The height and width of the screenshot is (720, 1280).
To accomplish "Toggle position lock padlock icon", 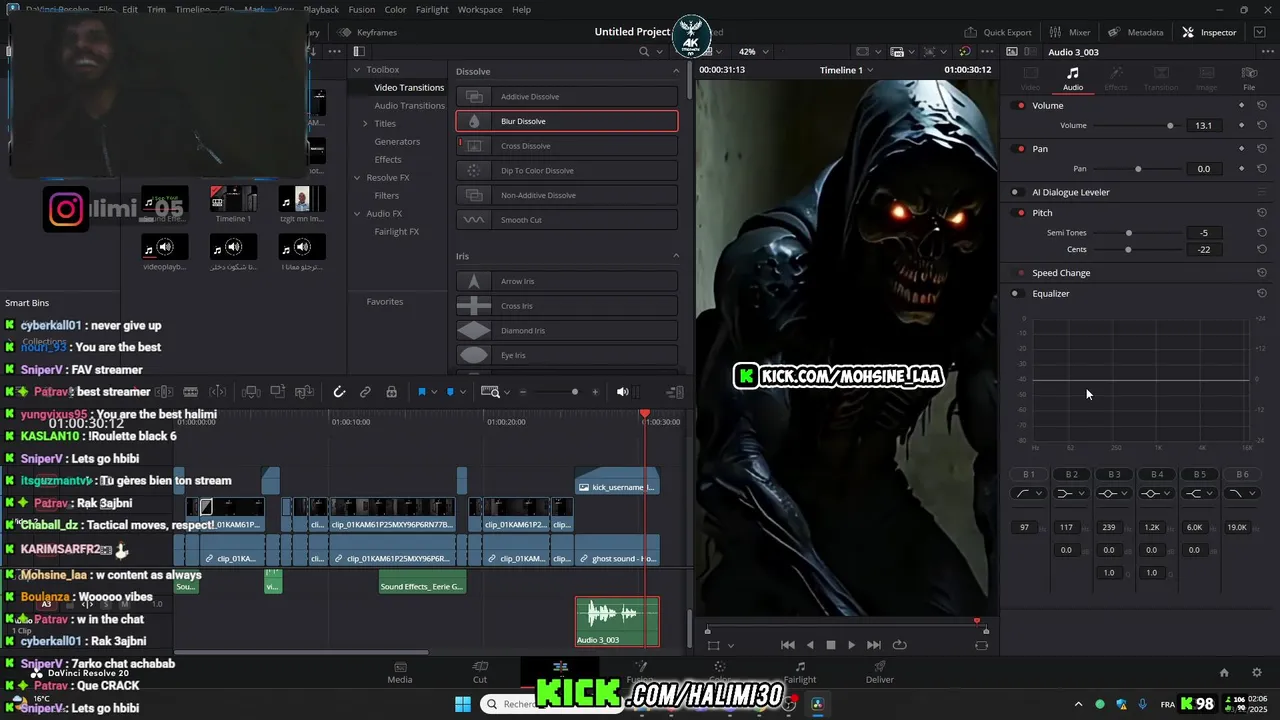I will pyautogui.click(x=391, y=392).
